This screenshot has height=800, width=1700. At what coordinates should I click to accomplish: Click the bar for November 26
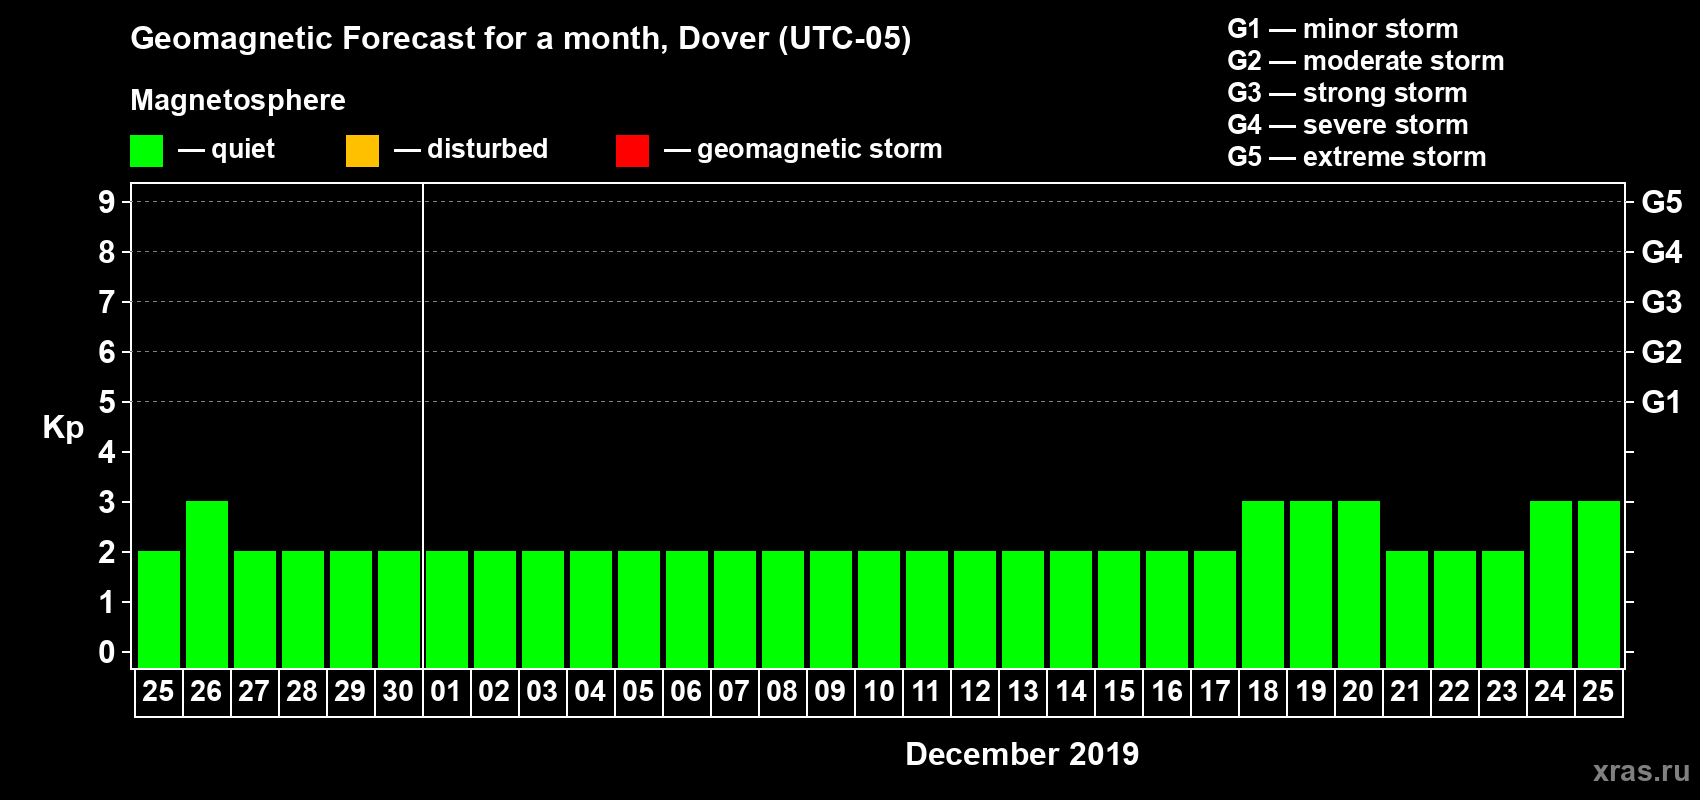[x=207, y=584]
